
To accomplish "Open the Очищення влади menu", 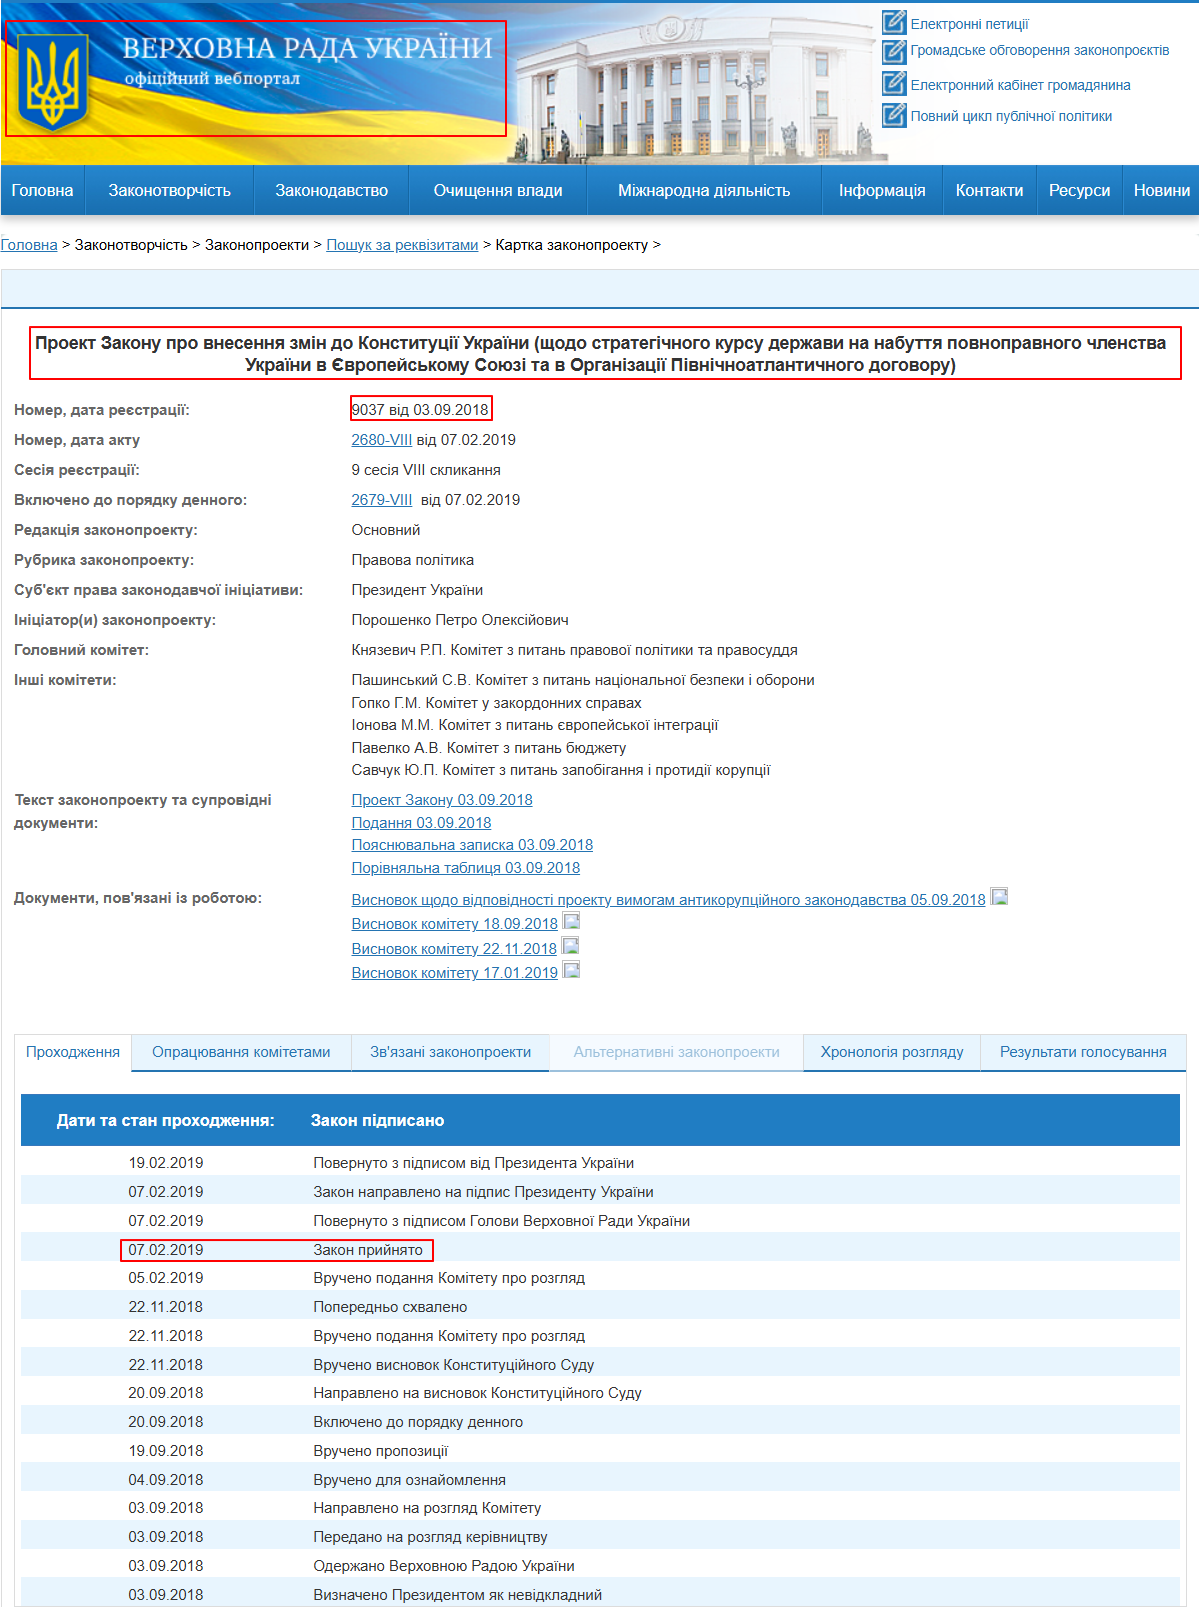I will click(498, 190).
